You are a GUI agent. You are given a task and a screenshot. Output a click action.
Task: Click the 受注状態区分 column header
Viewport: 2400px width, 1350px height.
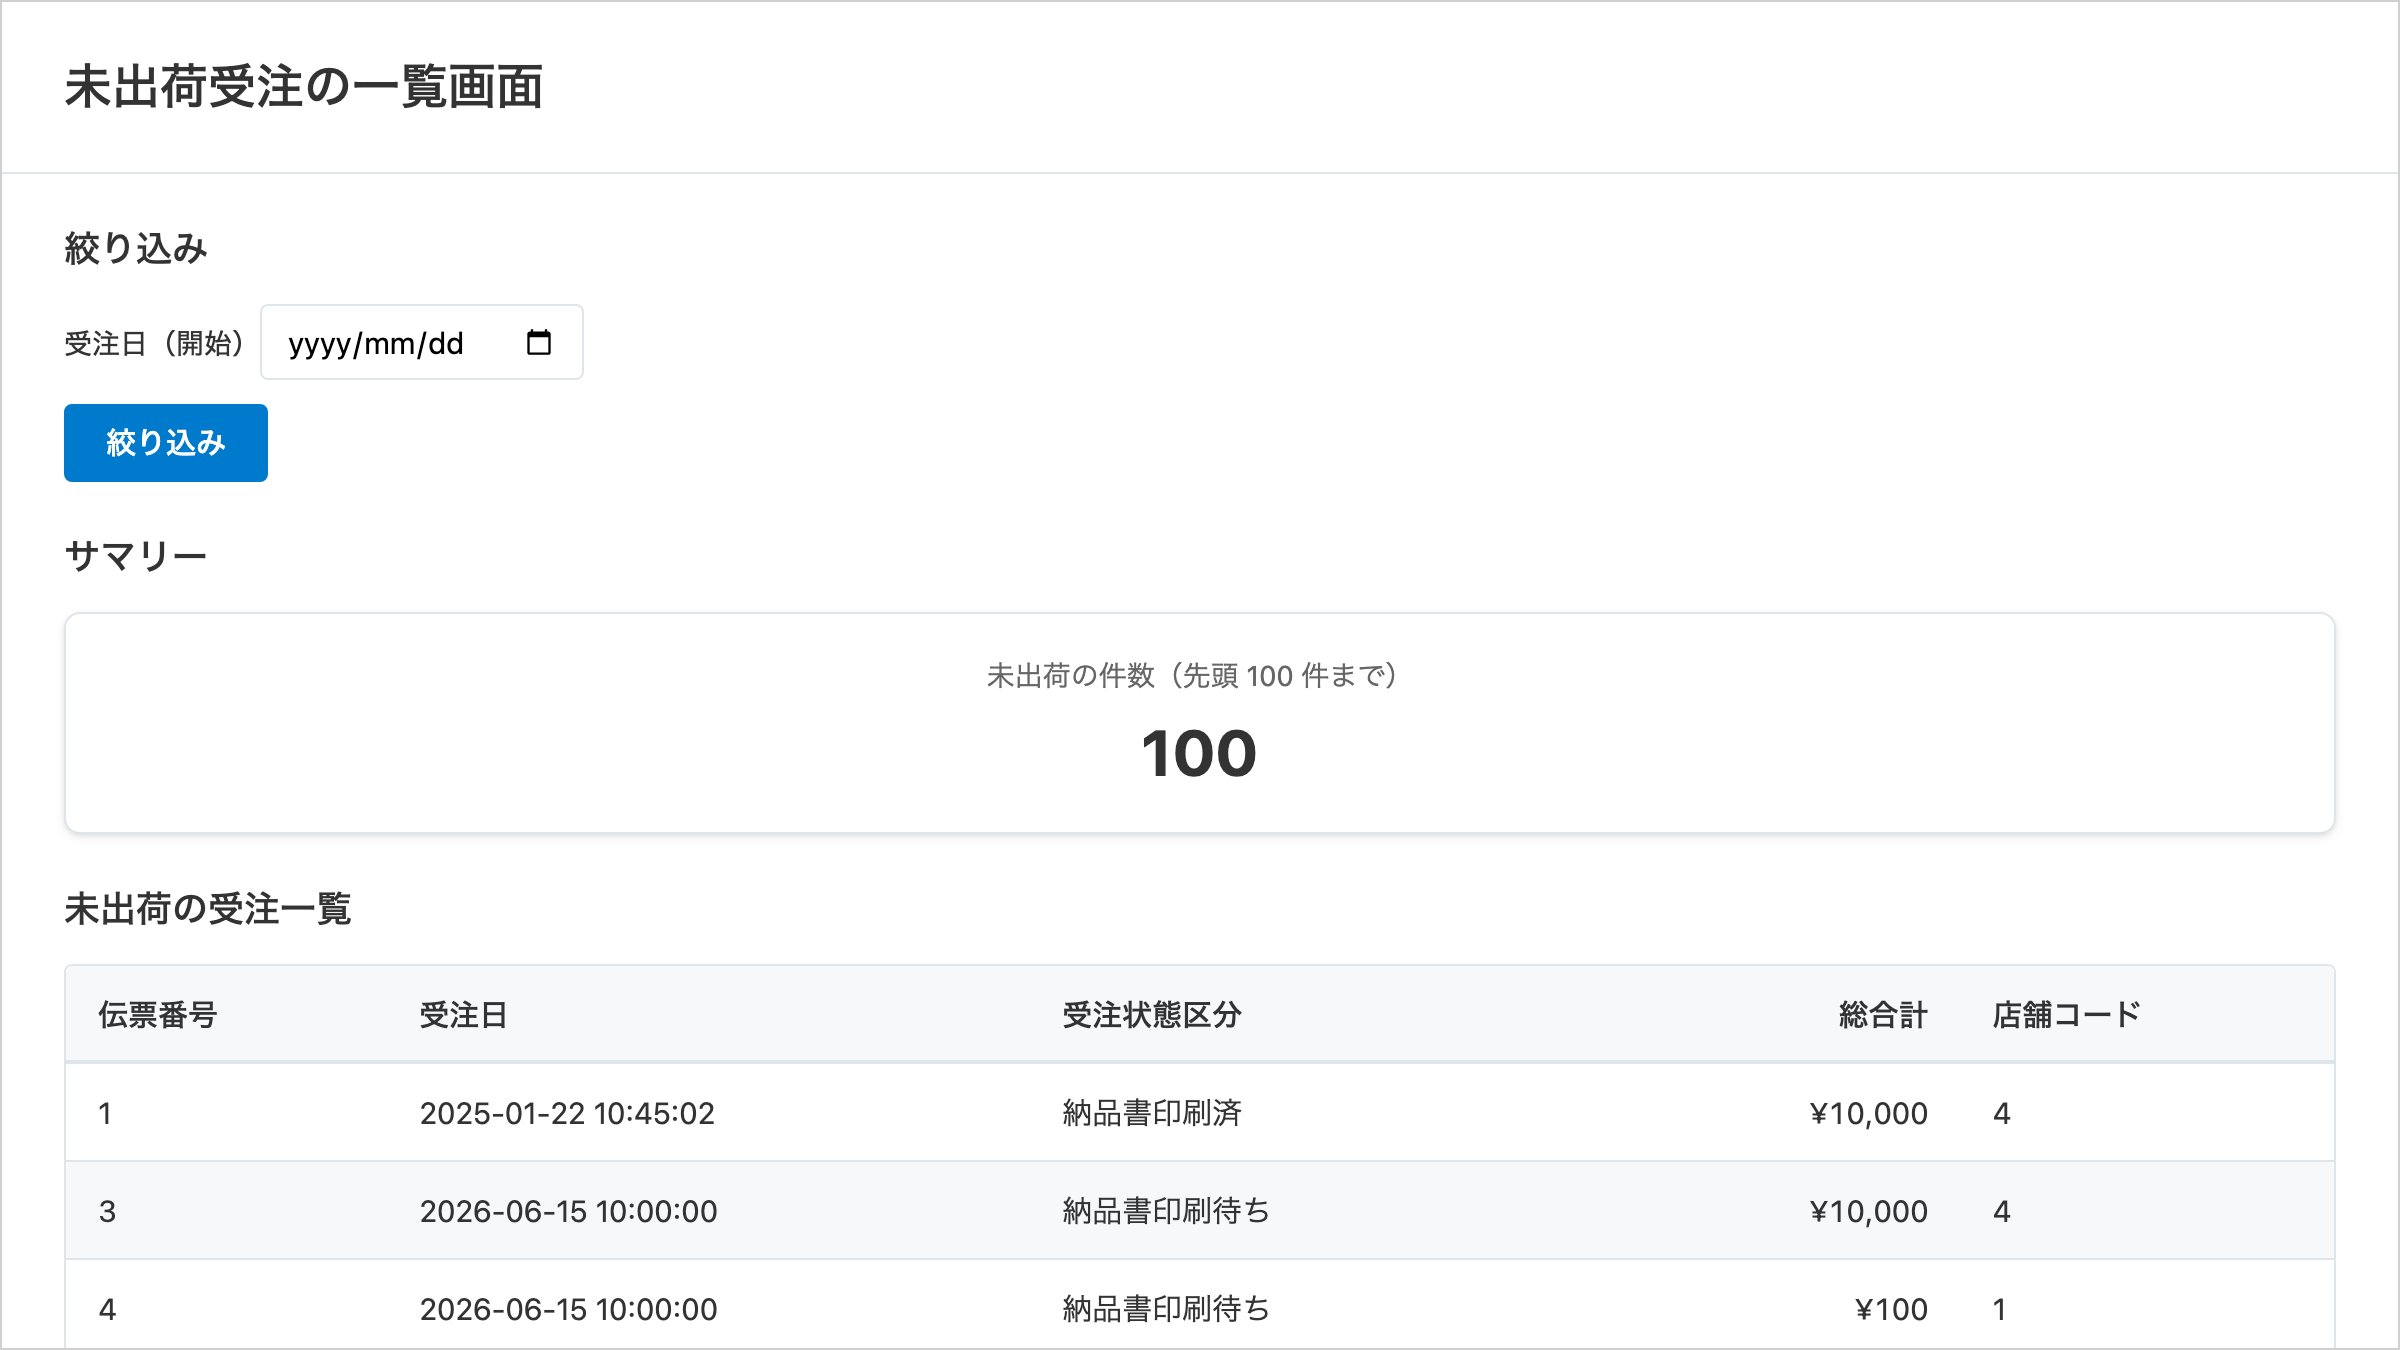(x=1152, y=1015)
